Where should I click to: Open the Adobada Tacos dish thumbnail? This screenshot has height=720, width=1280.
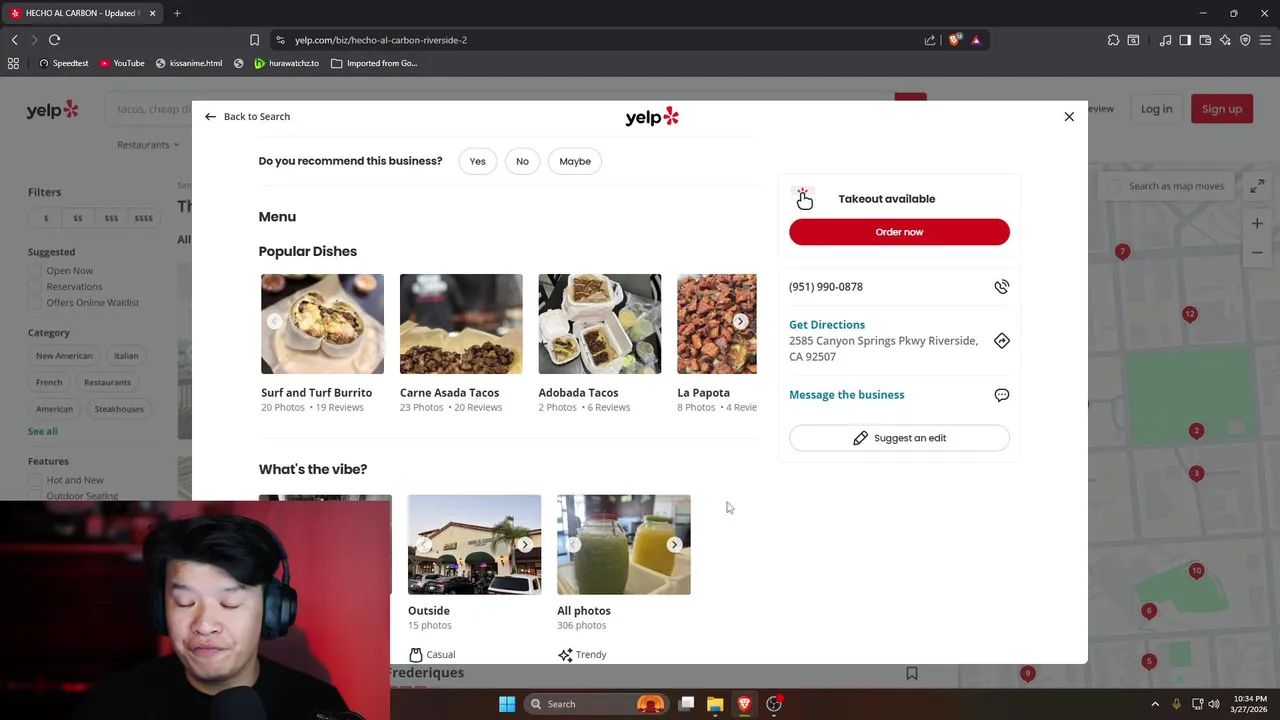pyautogui.click(x=600, y=324)
